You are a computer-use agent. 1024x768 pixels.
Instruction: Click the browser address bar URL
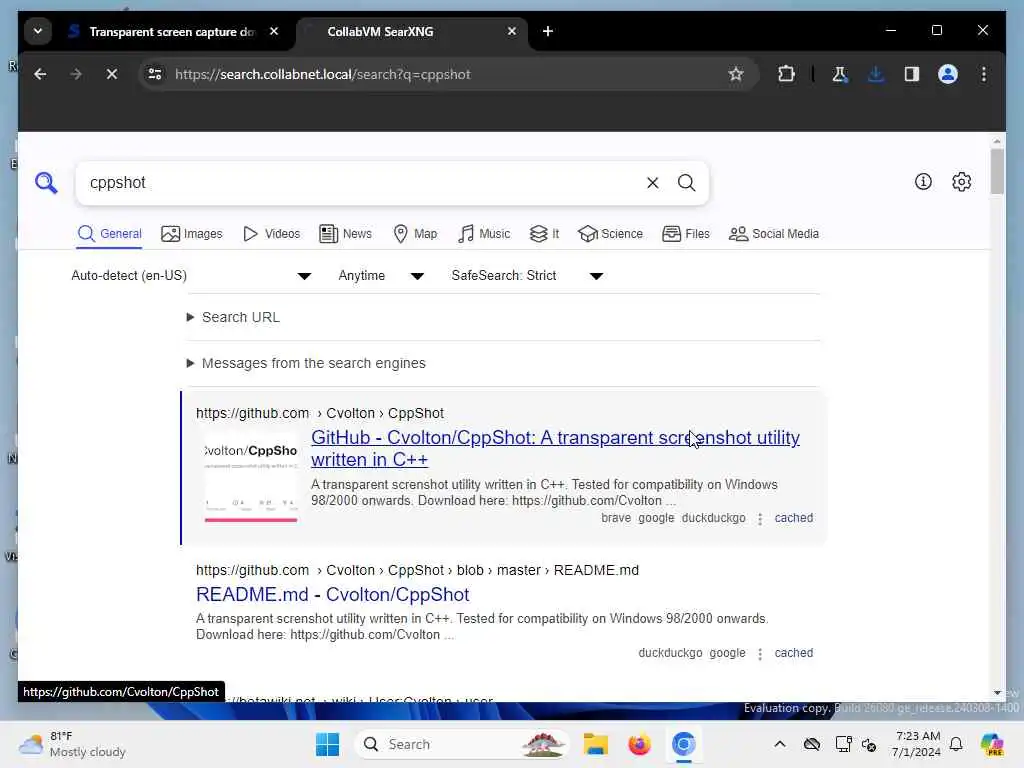323,74
